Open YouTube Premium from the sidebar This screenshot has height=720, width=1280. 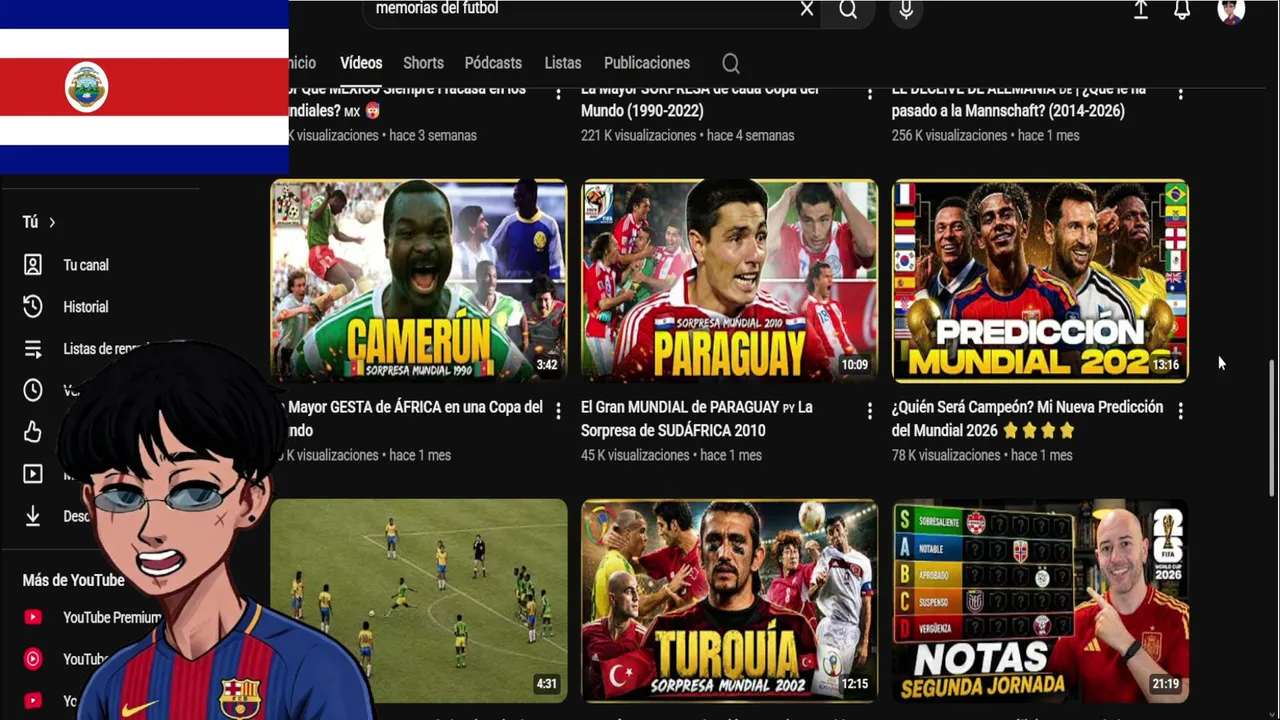[92, 618]
